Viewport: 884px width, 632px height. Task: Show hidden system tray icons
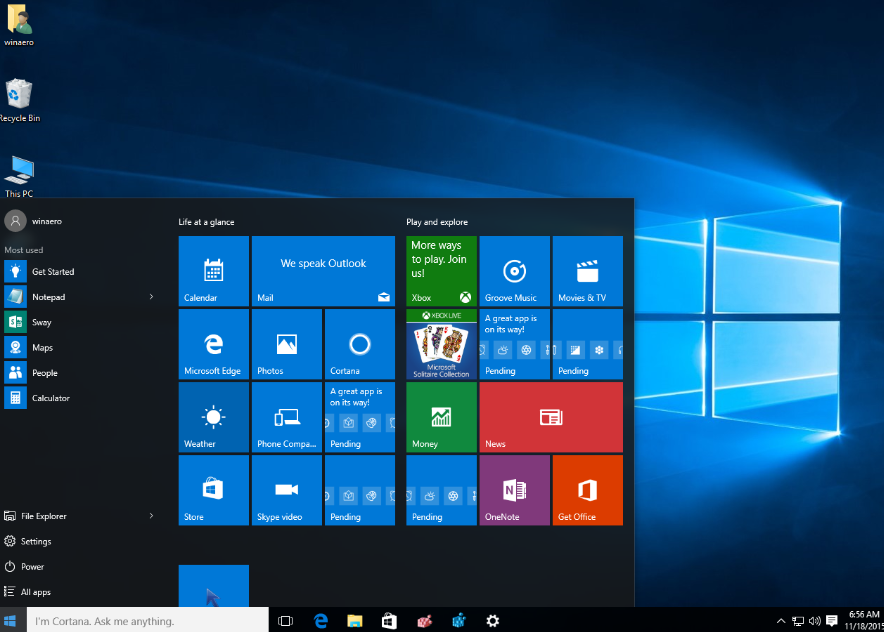780,621
